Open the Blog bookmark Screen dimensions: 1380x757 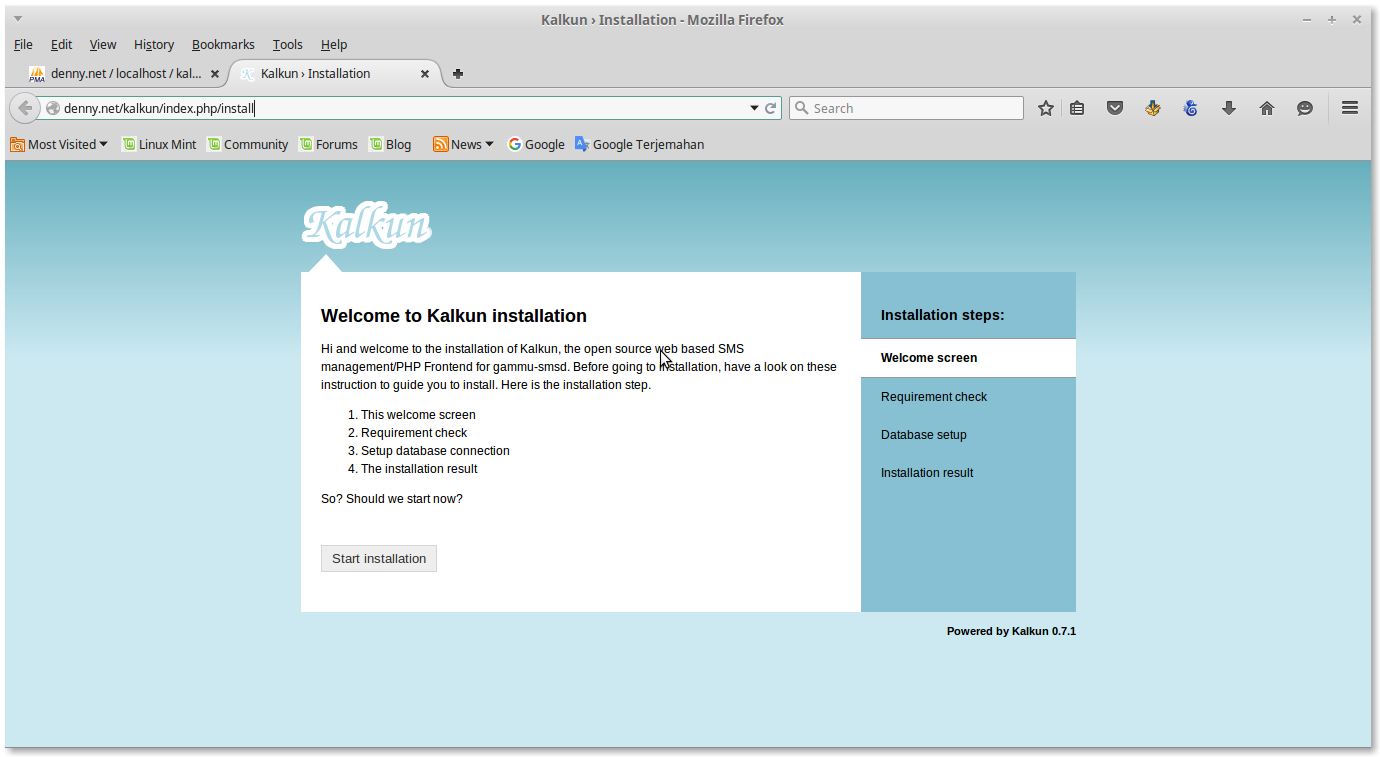pyautogui.click(x=390, y=144)
